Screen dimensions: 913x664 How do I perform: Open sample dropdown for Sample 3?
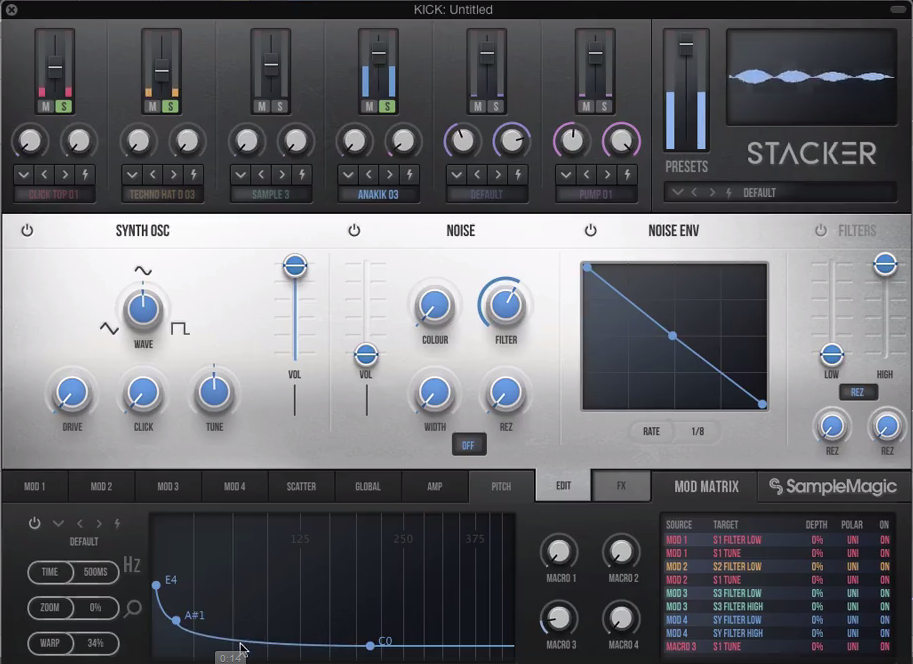[240, 174]
